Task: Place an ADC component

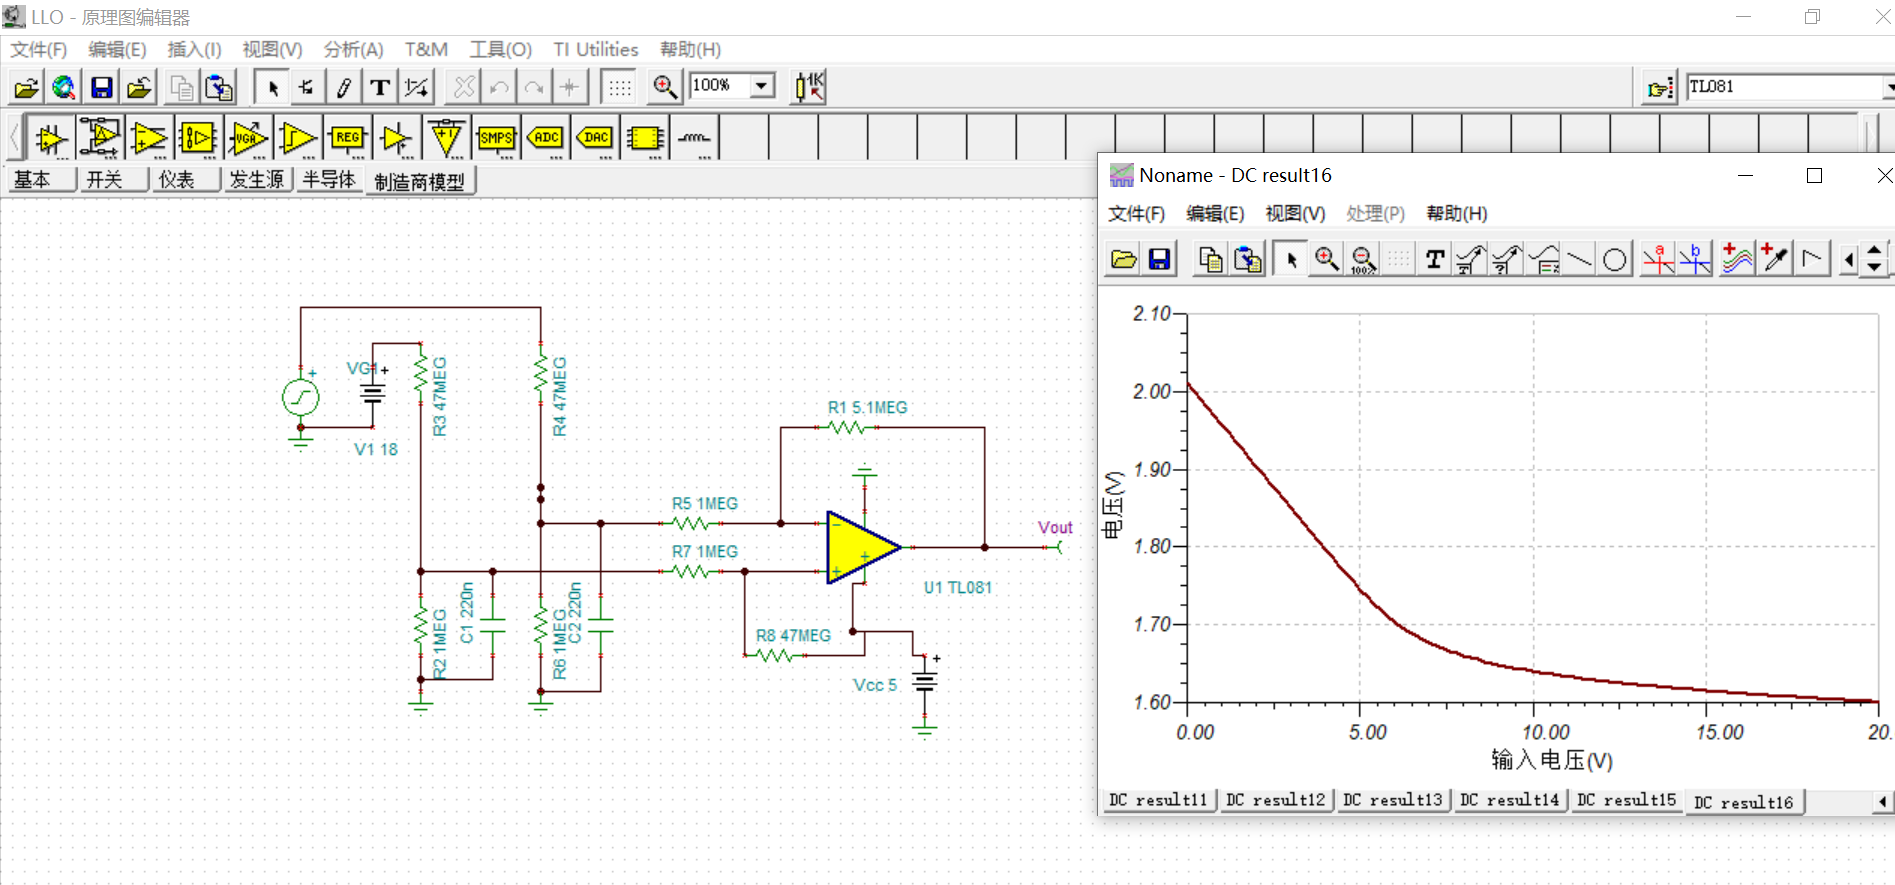Action: tap(546, 138)
